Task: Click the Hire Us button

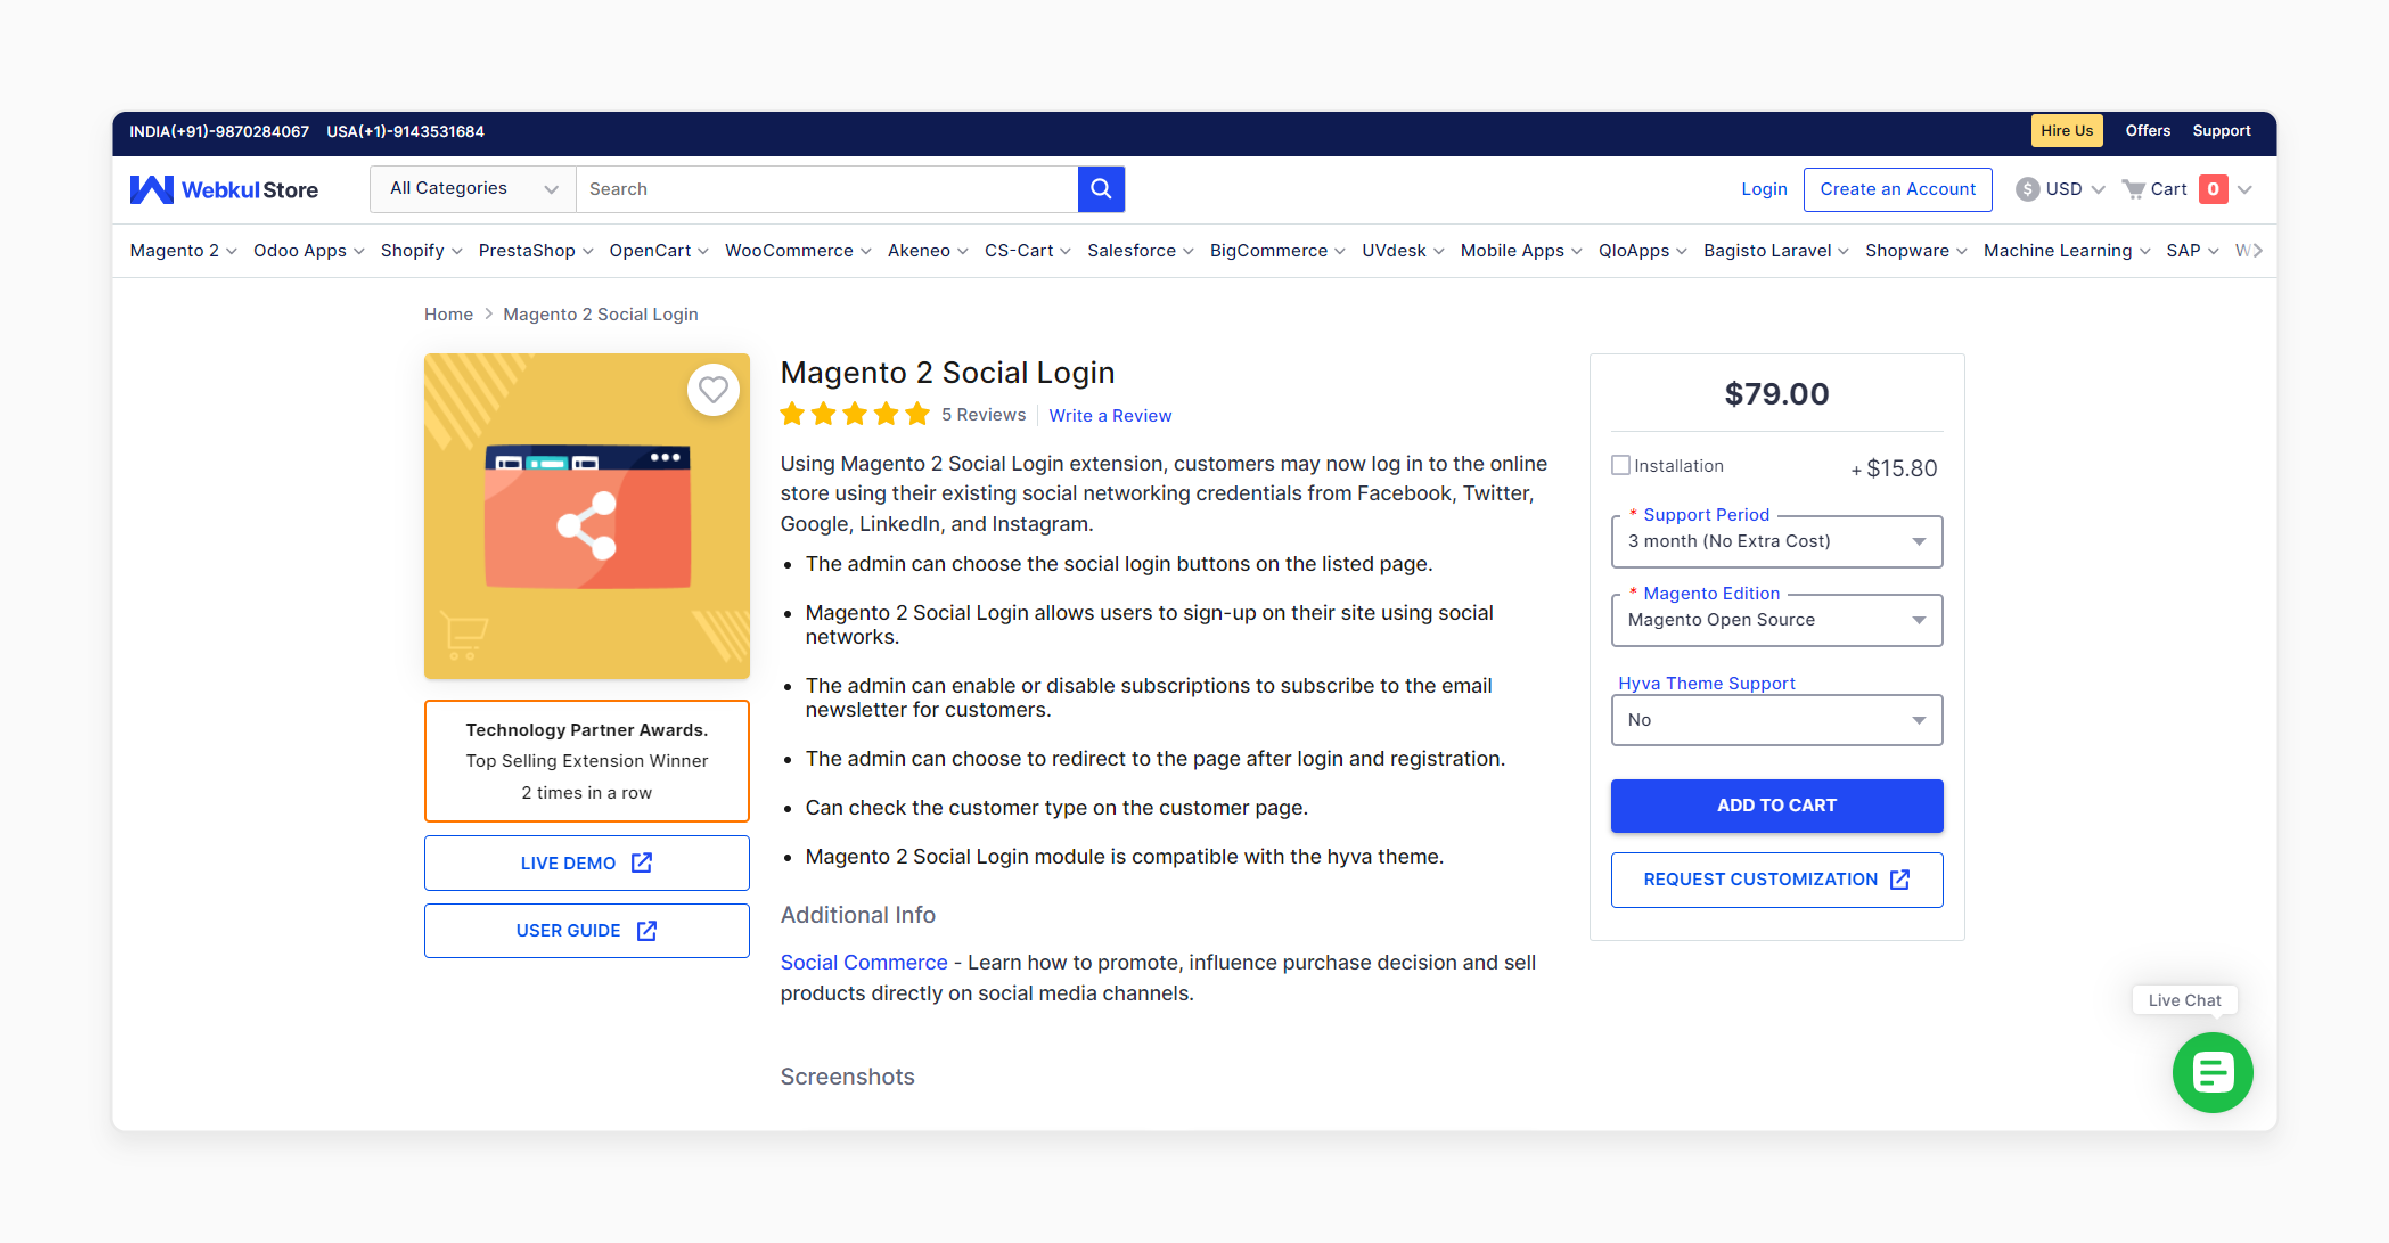Action: tap(2066, 131)
